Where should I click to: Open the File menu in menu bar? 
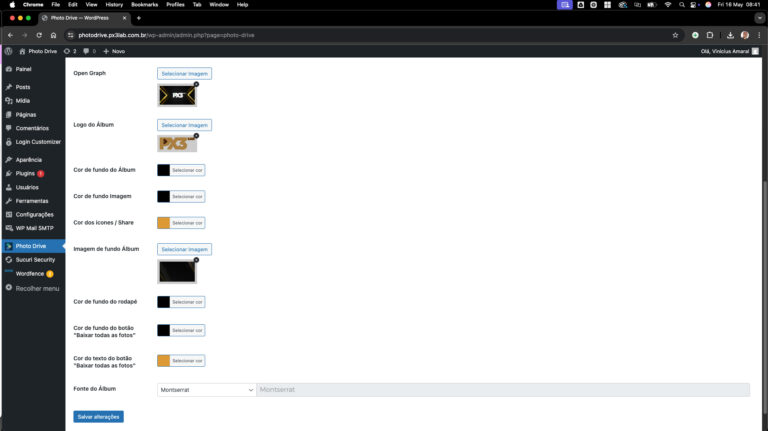pyautogui.click(x=55, y=4)
